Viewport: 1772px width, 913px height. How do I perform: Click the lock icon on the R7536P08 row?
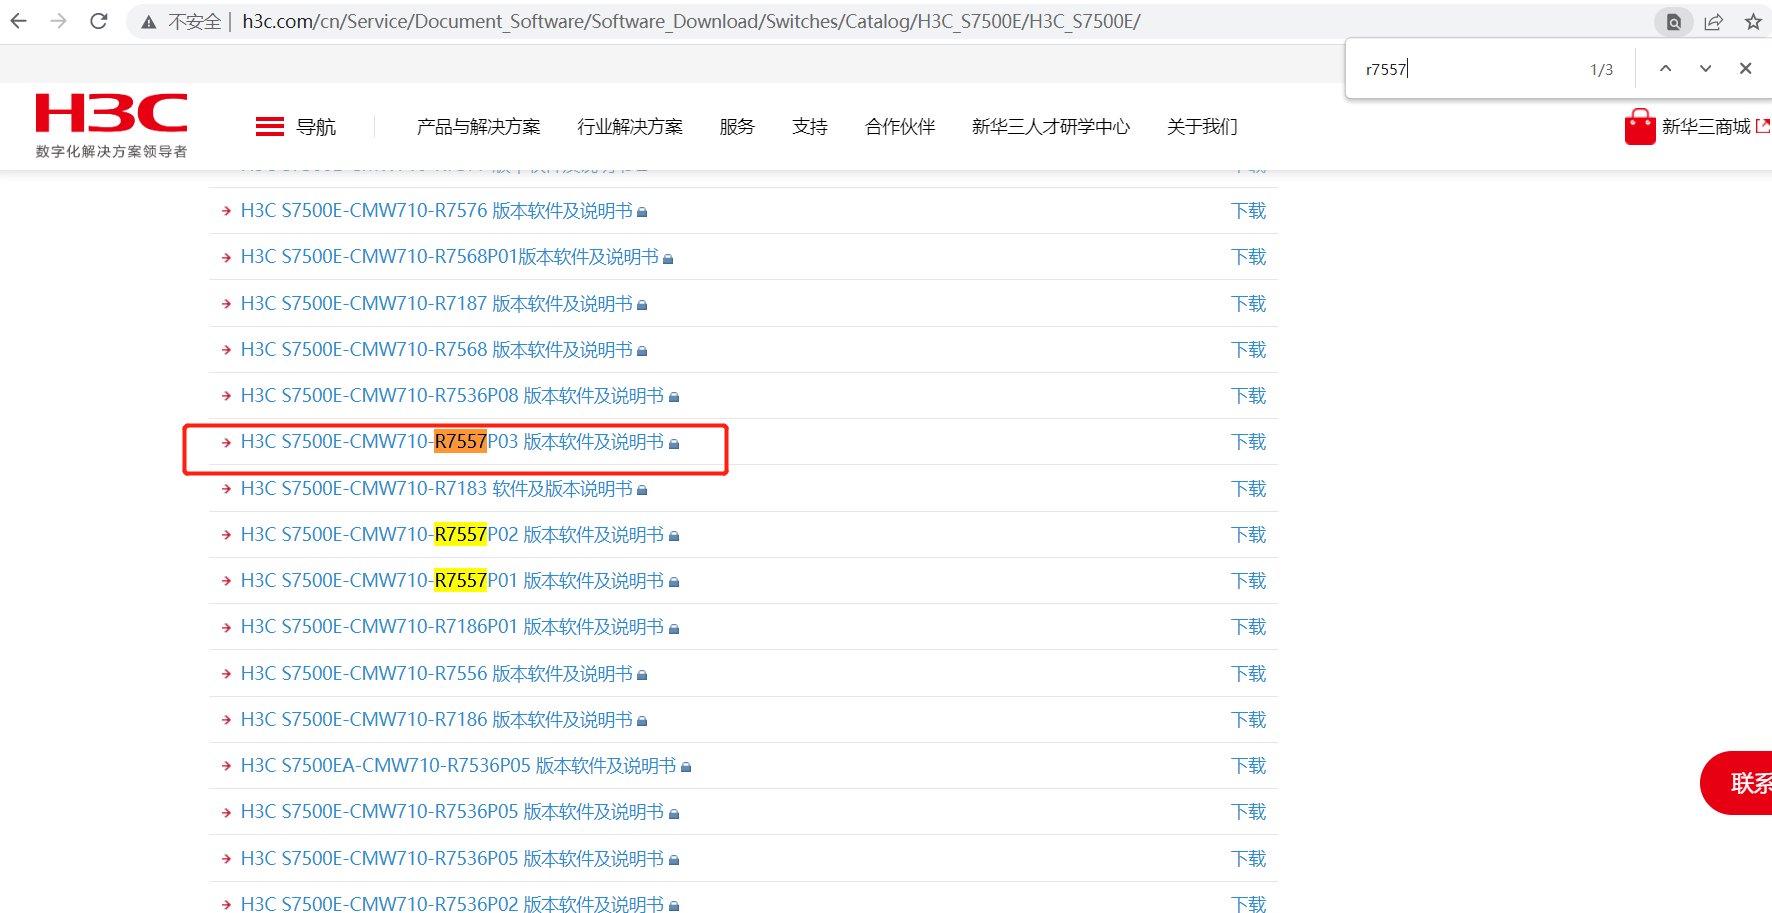coord(674,397)
